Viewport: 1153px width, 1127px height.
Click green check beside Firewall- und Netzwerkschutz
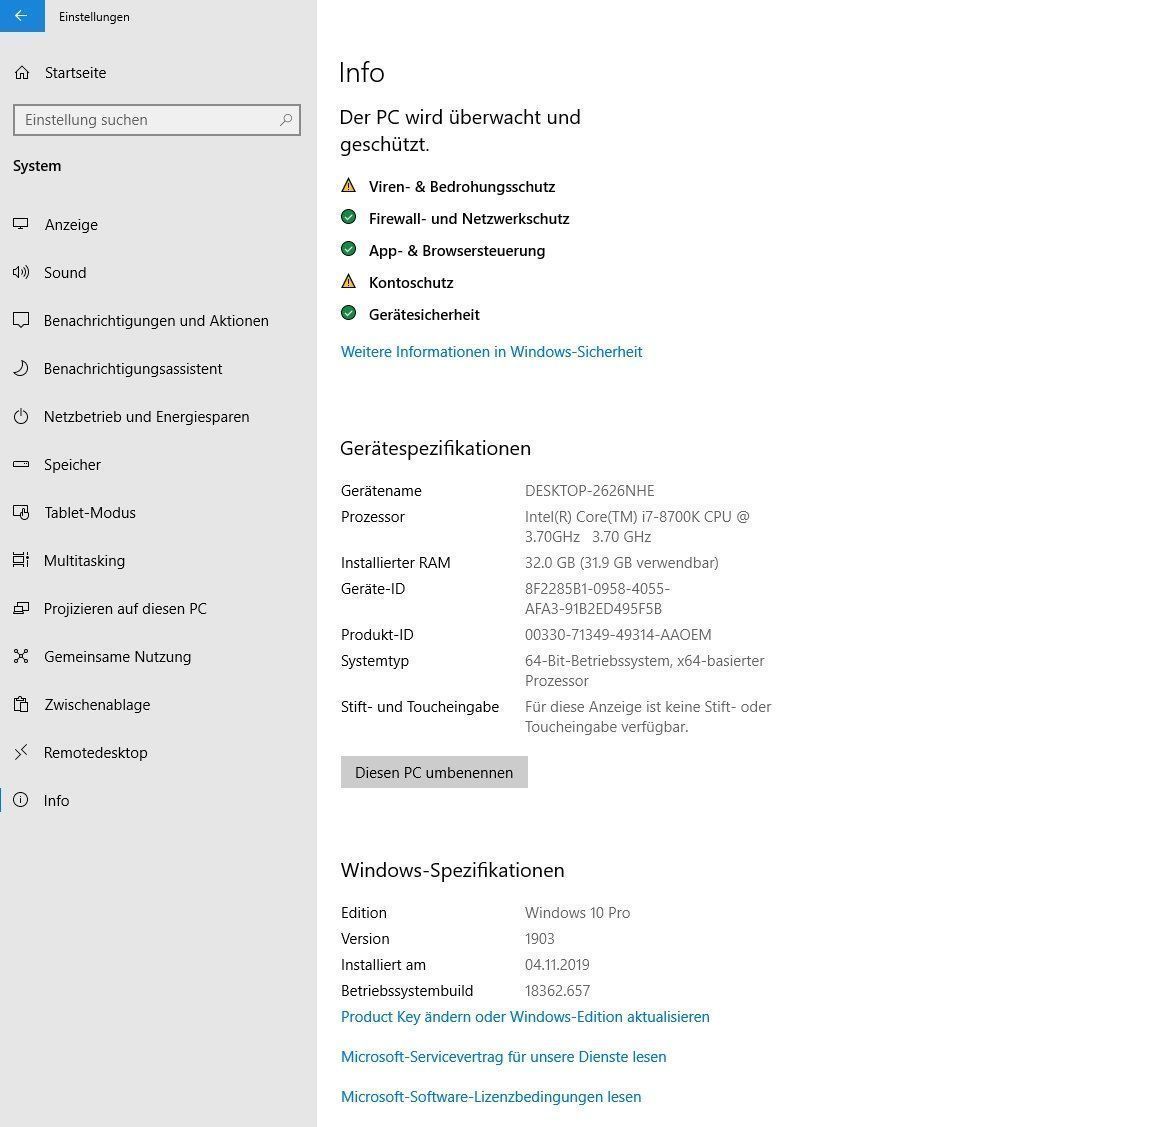click(349, 218)
